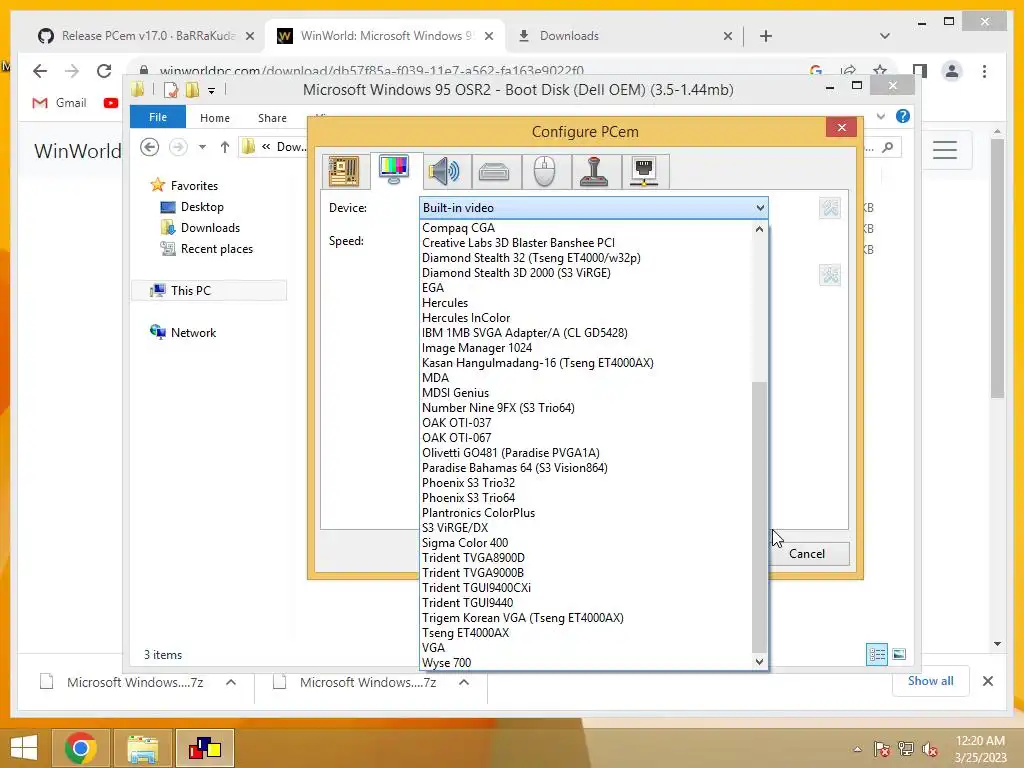Switch to the Sound speaker tab icon
This screenshot has height=768, width=1024.
click(444, 171)
